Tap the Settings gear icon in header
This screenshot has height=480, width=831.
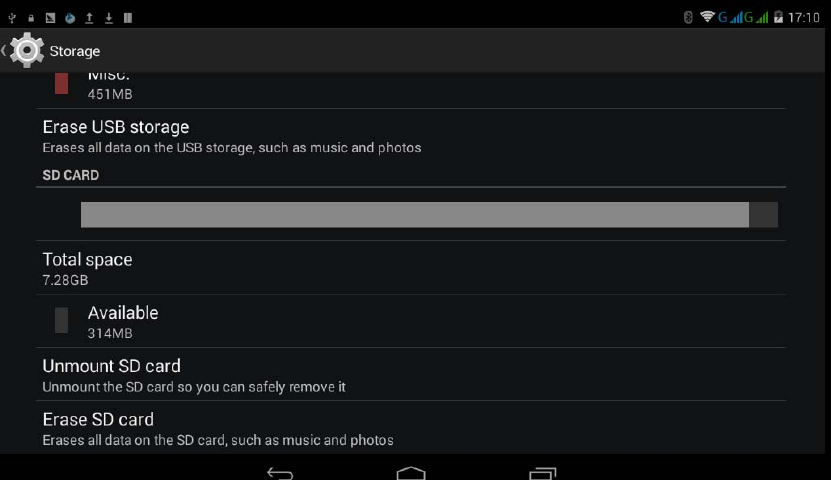[26, 50]
